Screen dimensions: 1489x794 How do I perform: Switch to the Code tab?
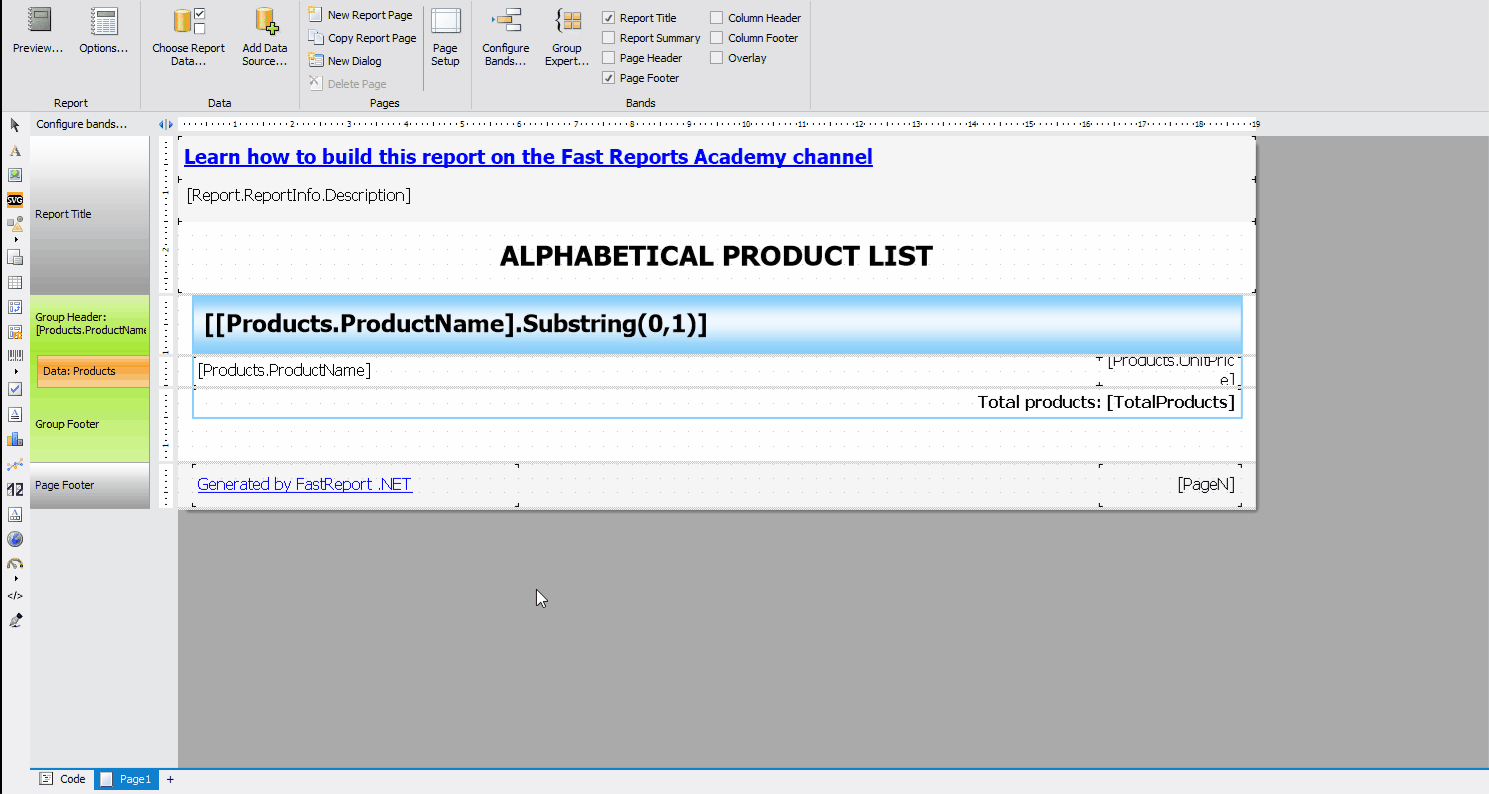[63, 779]
